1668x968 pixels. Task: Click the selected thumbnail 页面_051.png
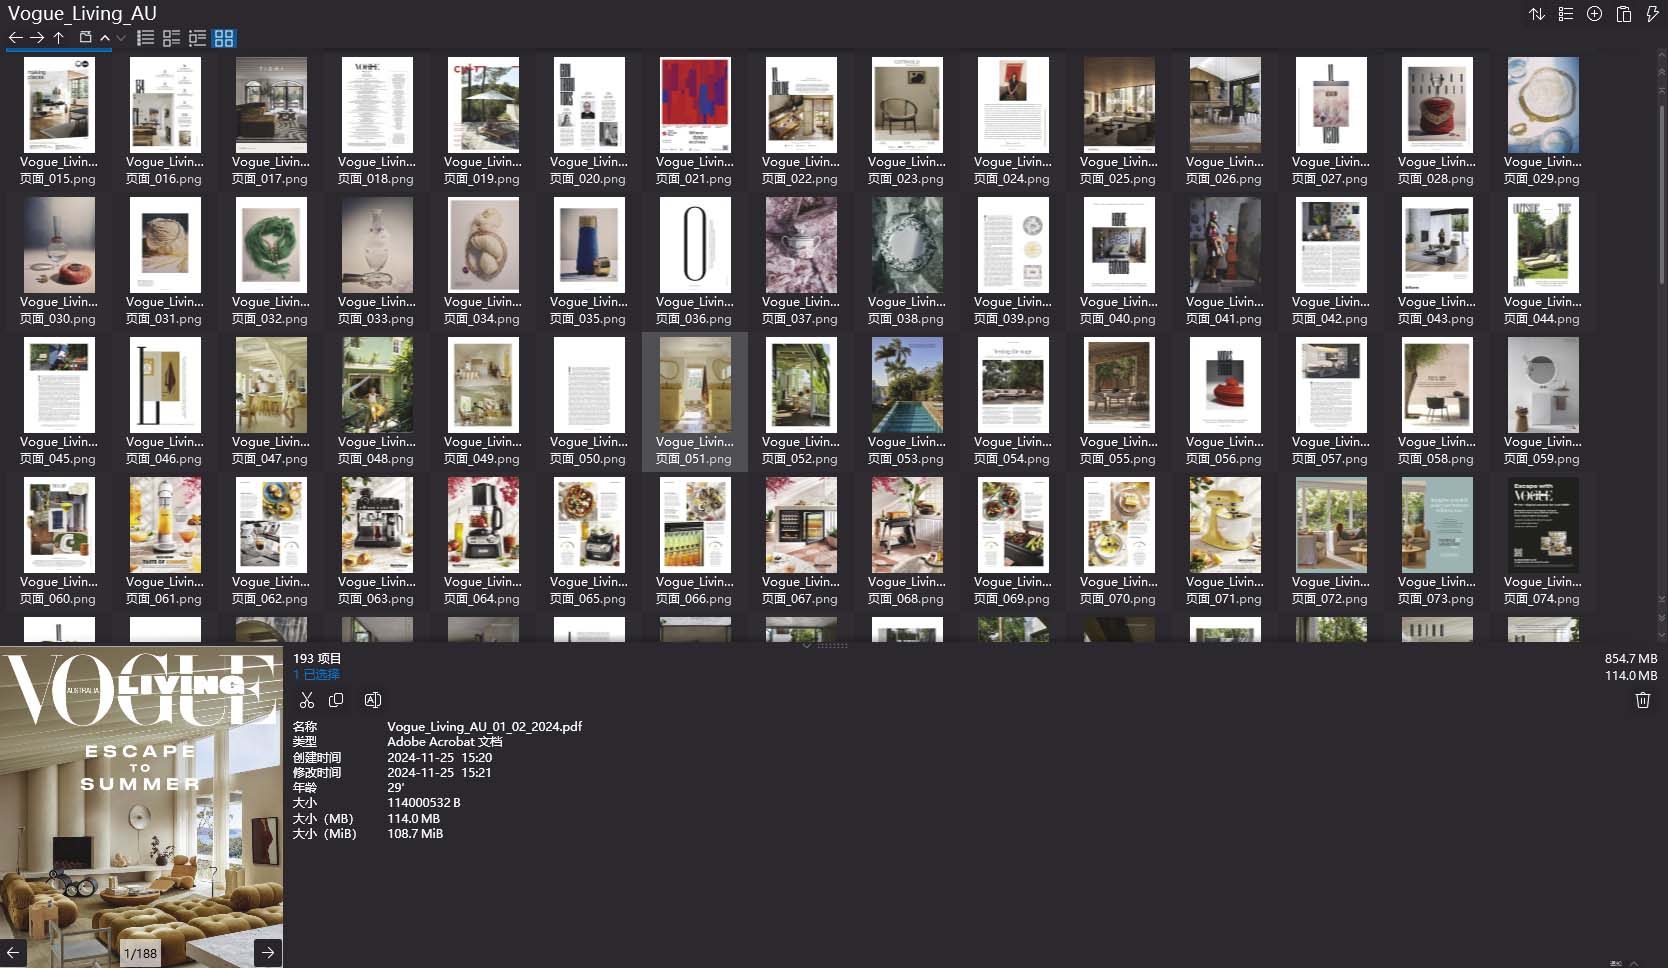[x=695, y=385]
